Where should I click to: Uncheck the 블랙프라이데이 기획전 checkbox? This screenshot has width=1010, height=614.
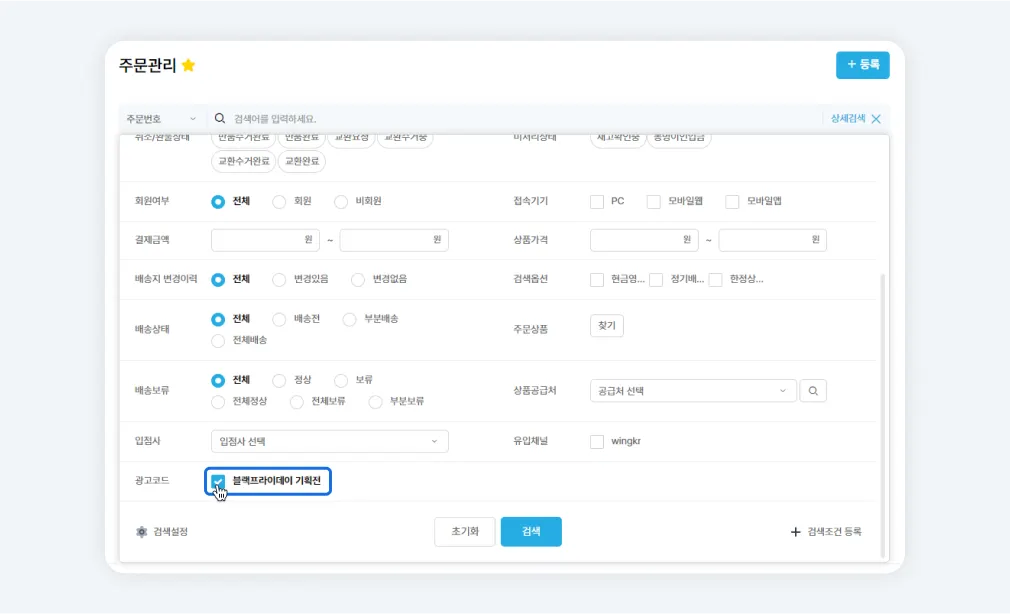218,481
